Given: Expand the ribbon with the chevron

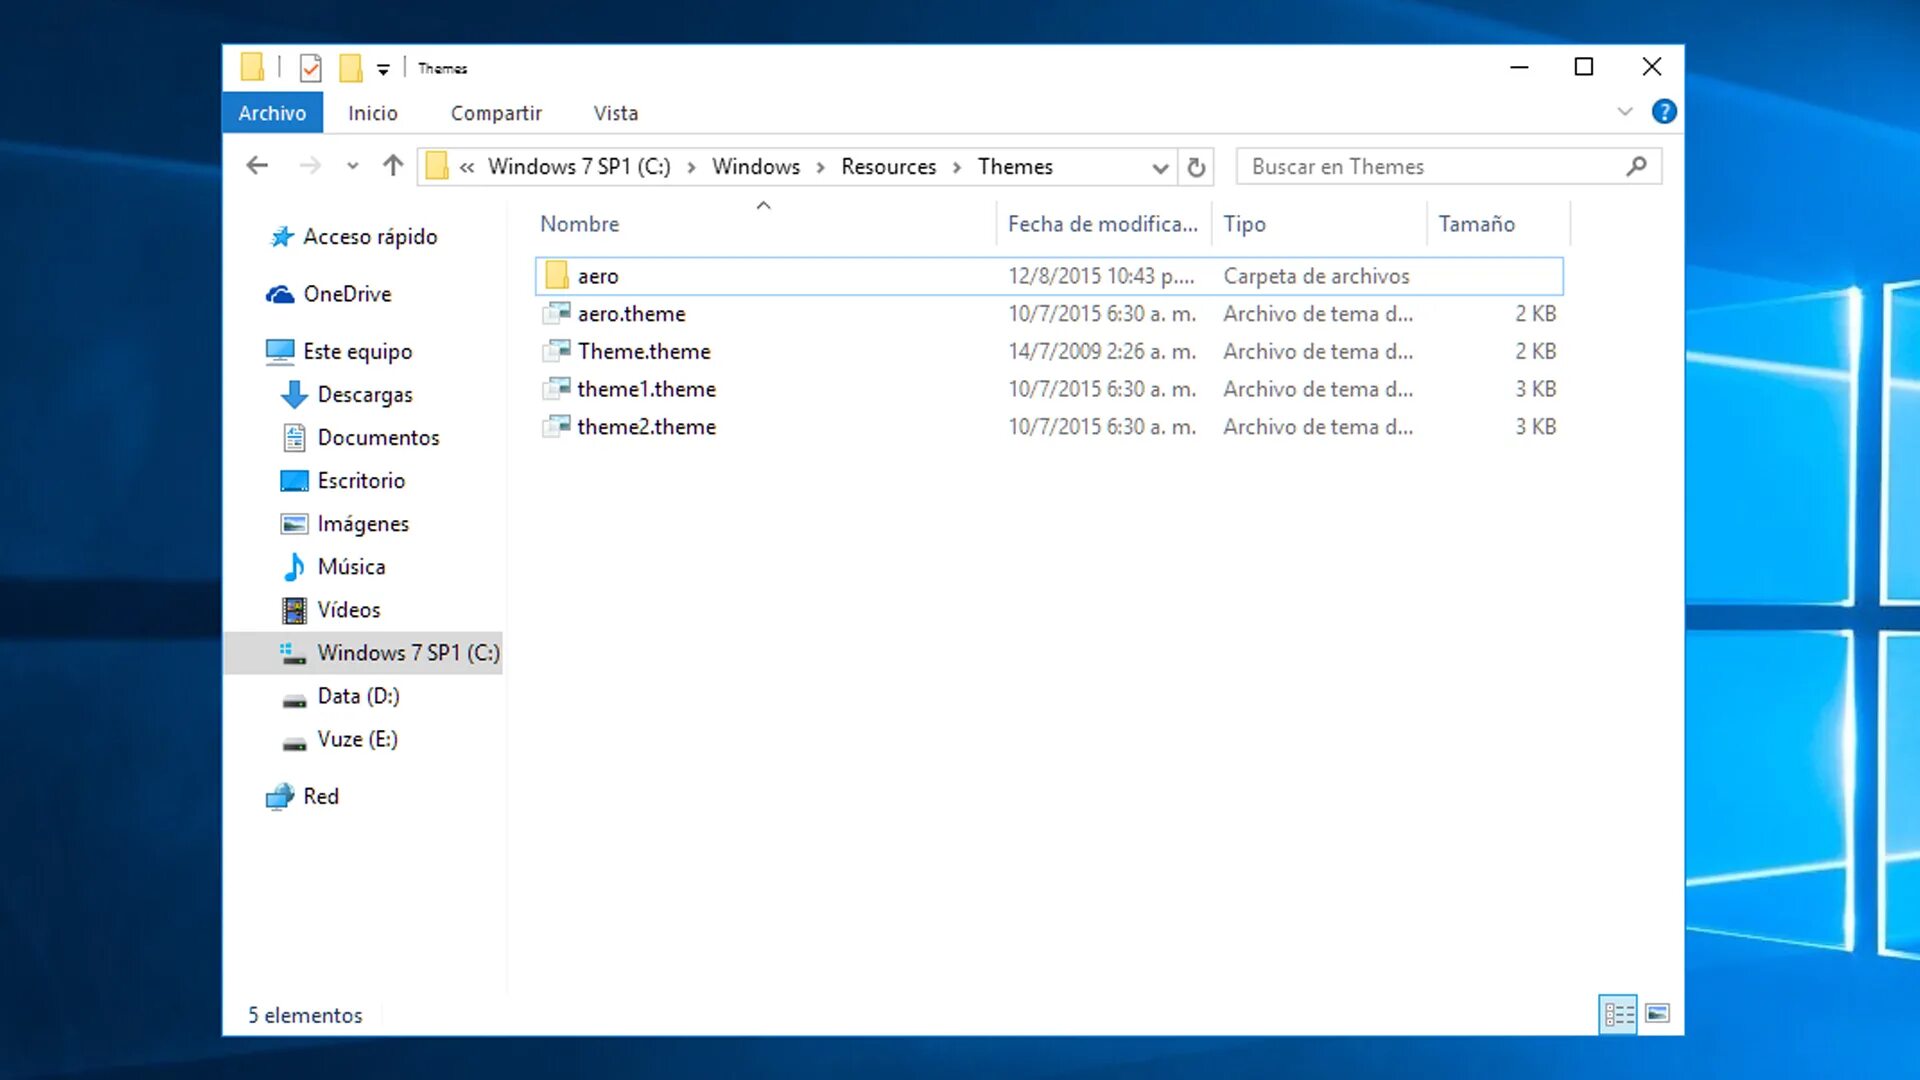Looking at the screenshot, I should [1625, 112].
